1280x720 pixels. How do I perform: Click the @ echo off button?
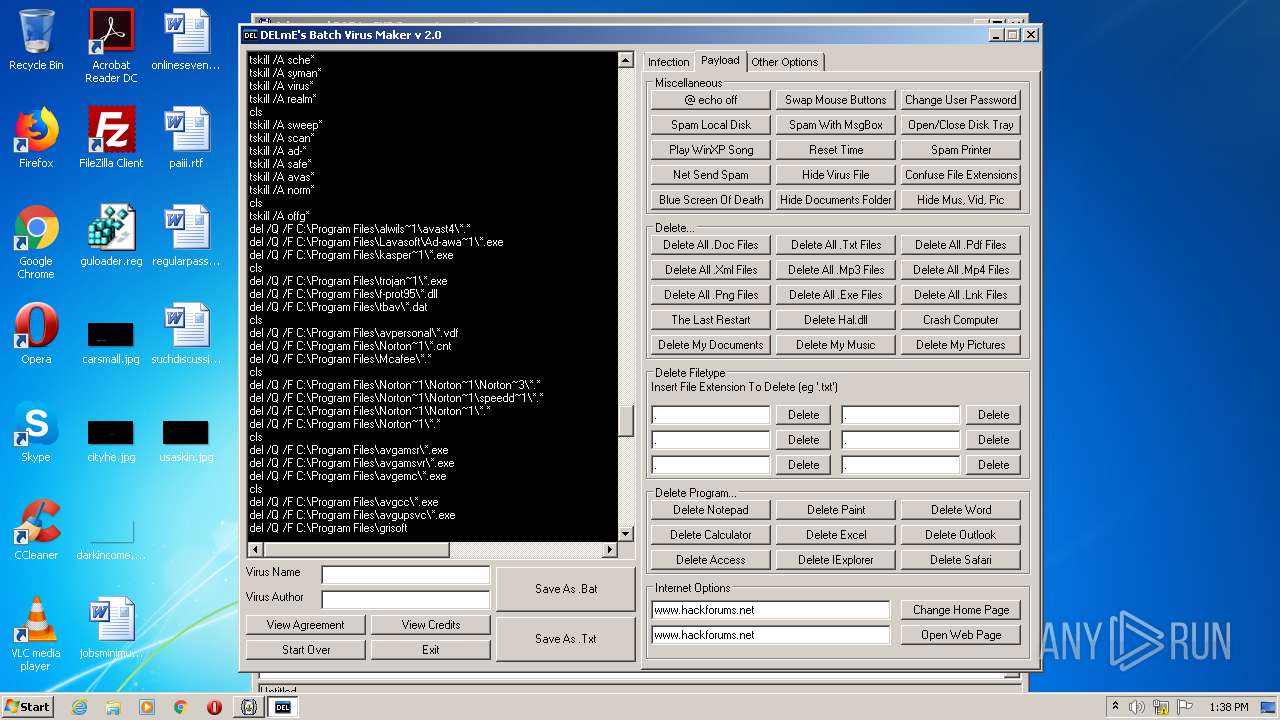coord(711,100)
